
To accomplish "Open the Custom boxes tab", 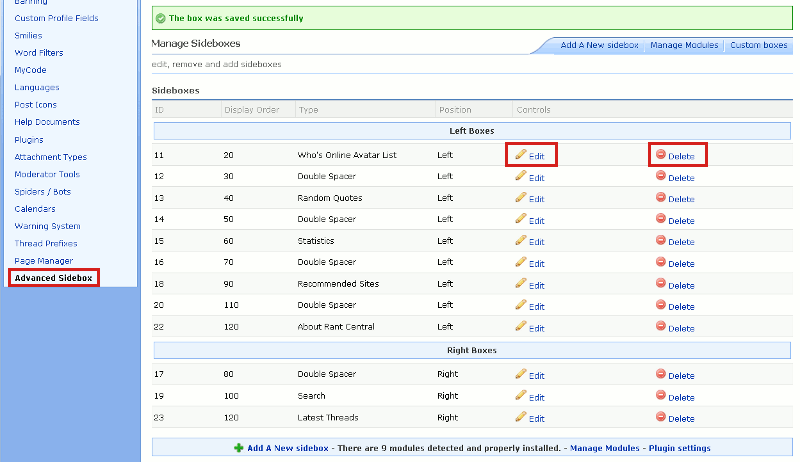I will coord(758,45).
